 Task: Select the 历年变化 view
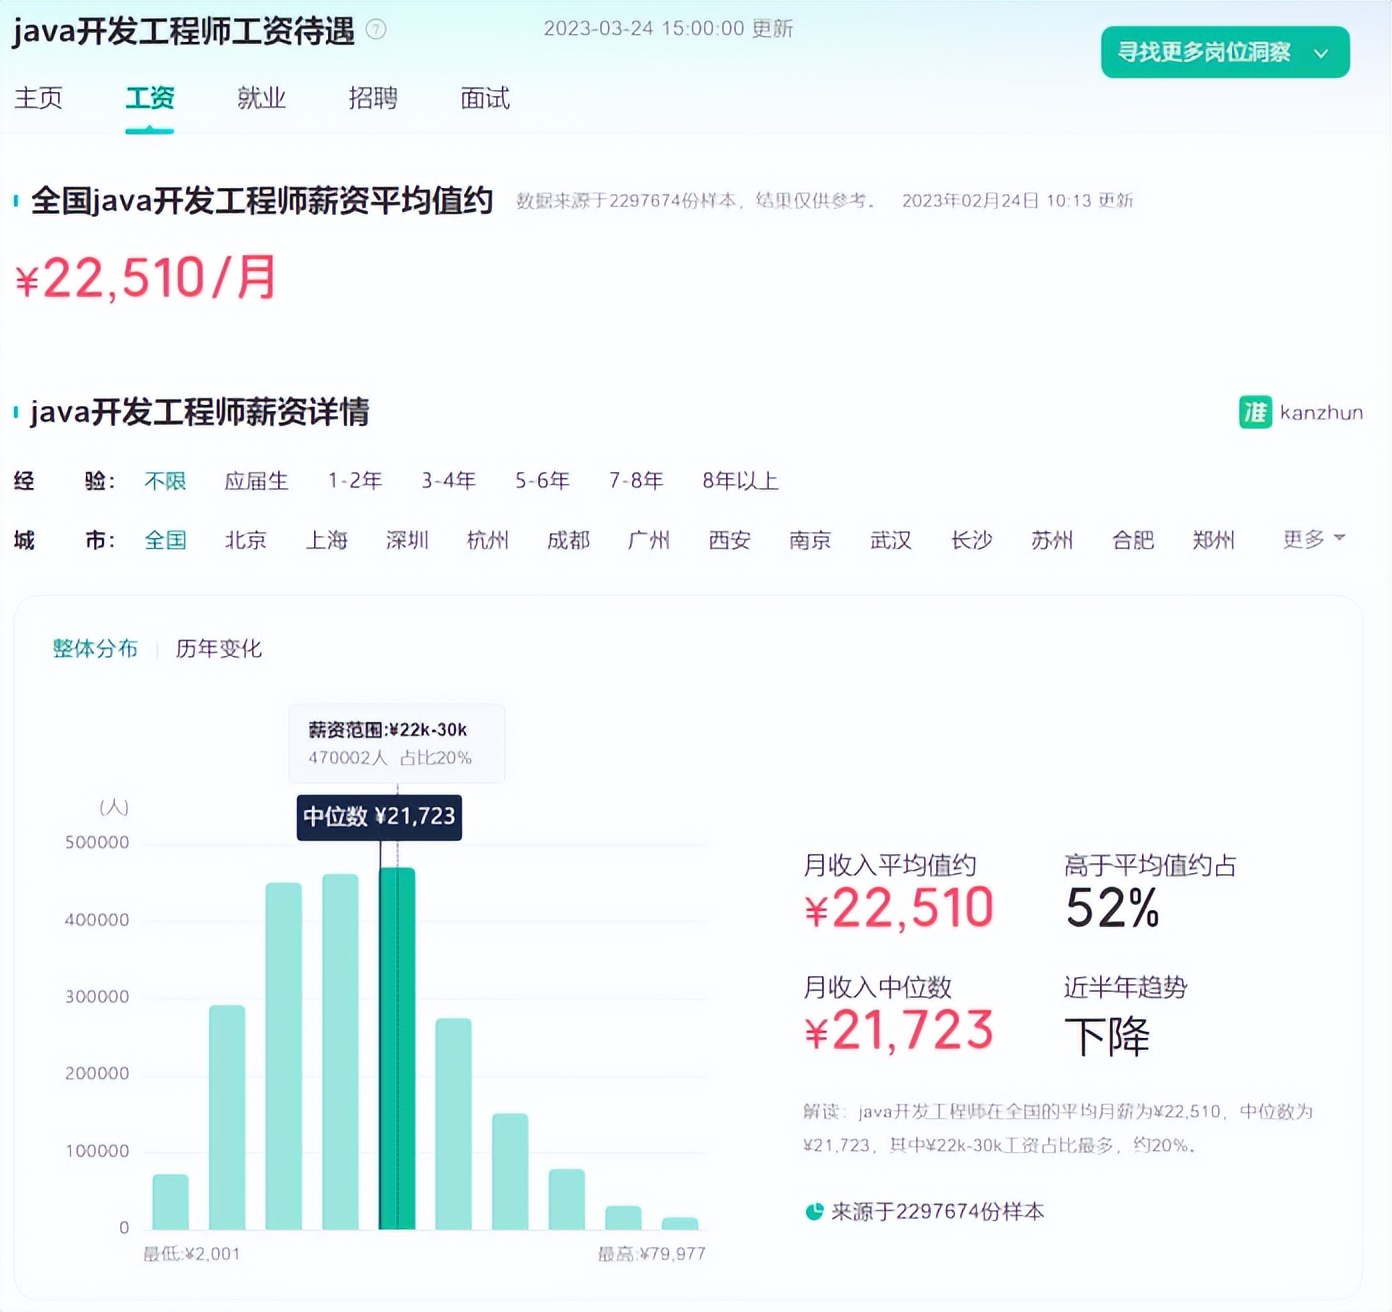[x=218, y=648]
